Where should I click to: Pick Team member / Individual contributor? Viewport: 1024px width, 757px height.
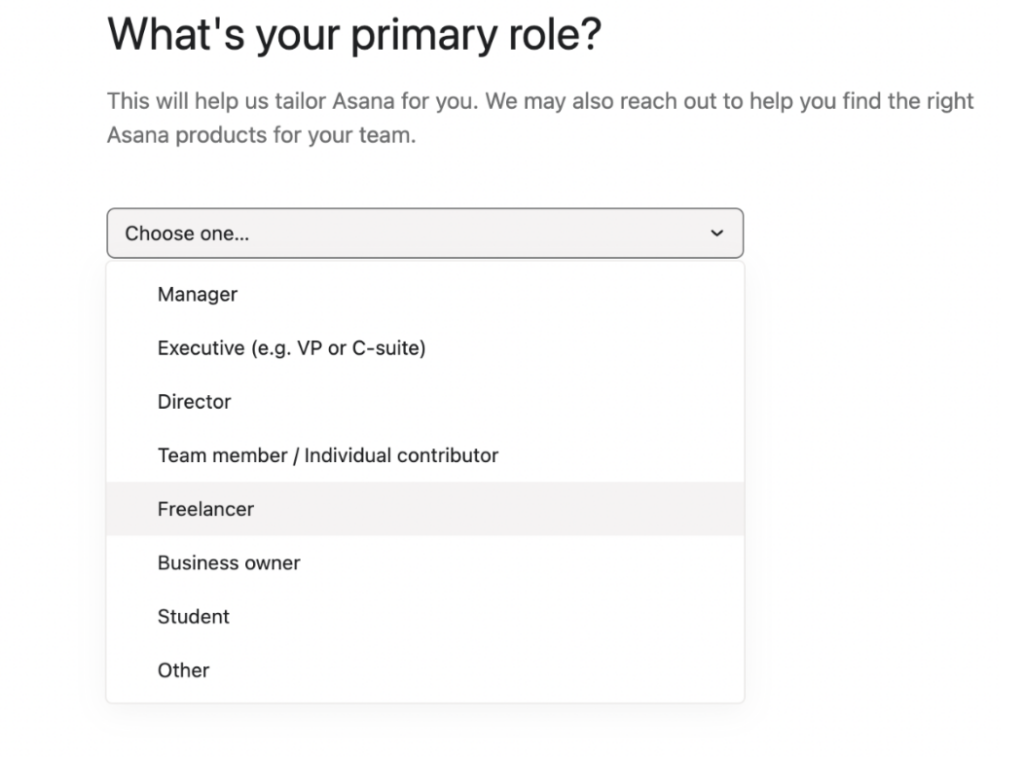[x=328, y=455]
